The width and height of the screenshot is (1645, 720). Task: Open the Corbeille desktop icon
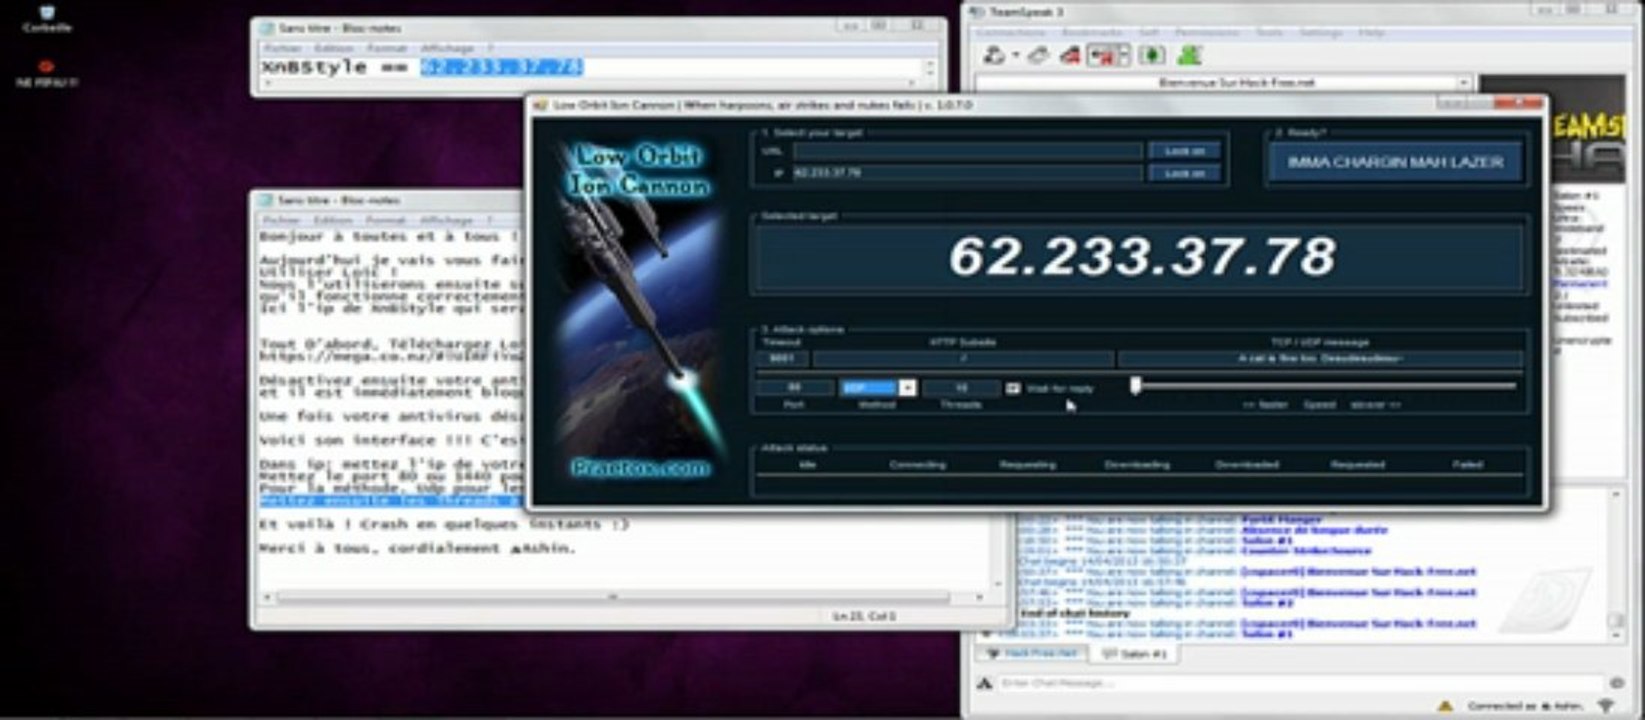[x=46, y=17]
